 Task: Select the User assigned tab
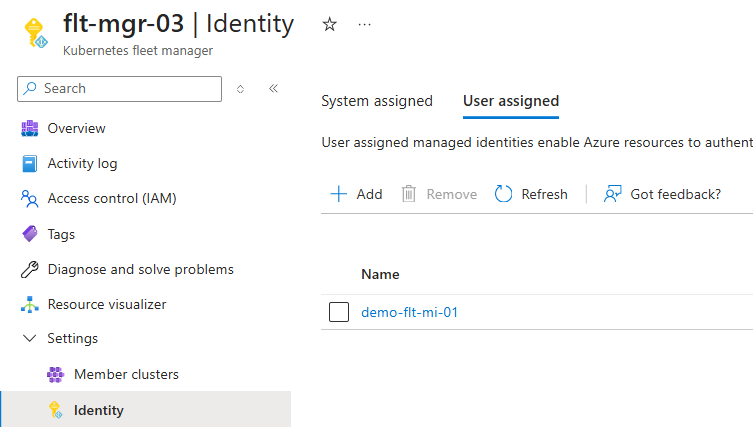[510, 101]
